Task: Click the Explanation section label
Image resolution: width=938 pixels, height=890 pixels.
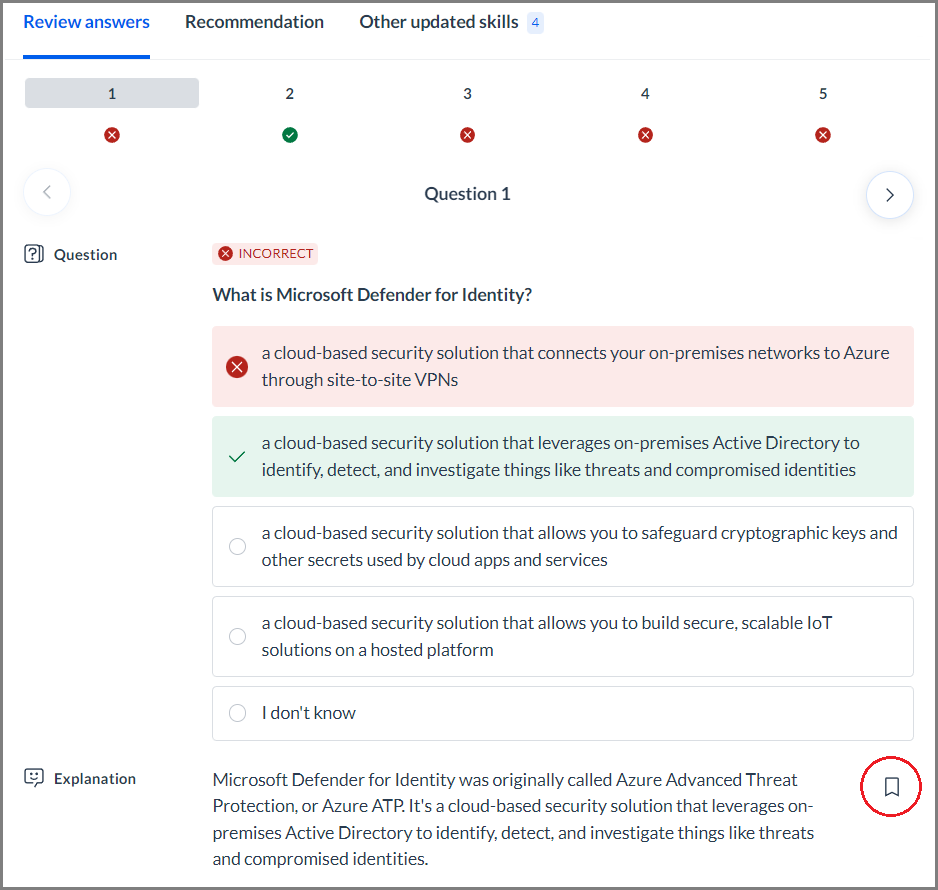Action: point(95,779)
